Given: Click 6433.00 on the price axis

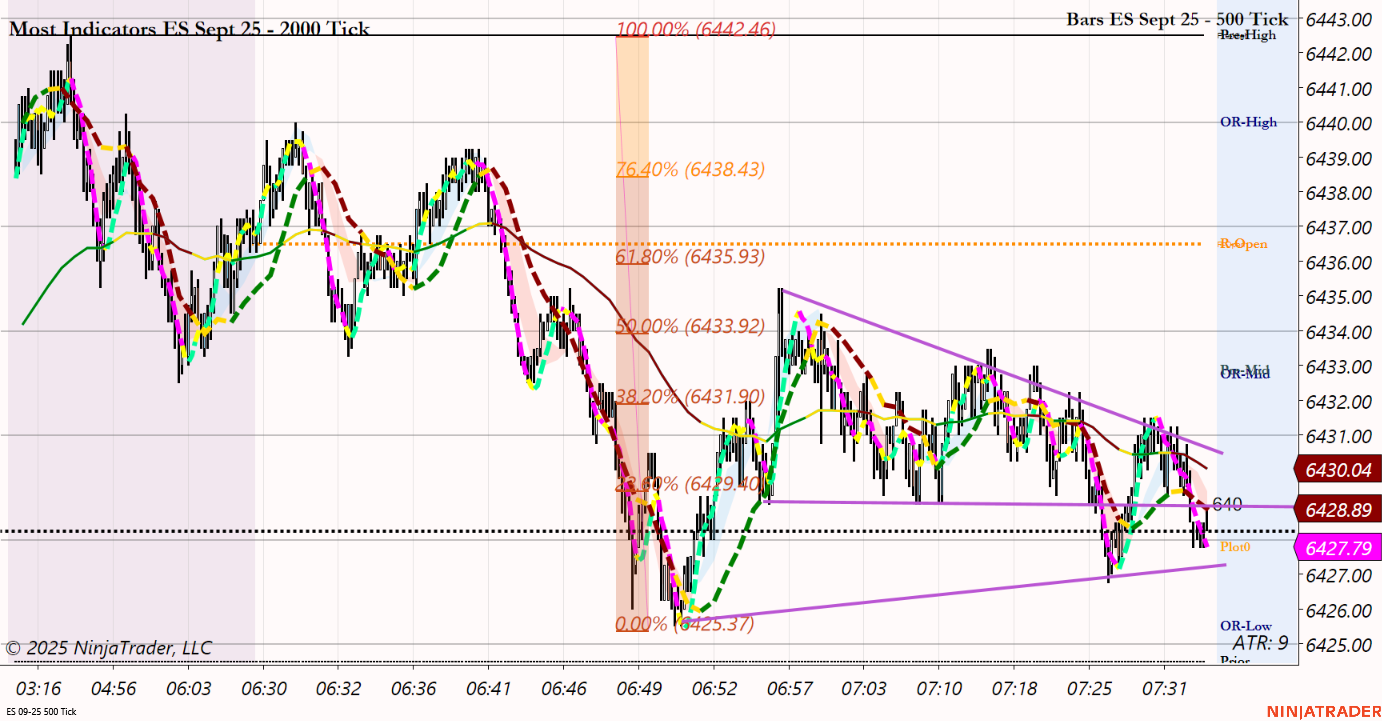Looking at the screenshot, I should point(1339,366).
